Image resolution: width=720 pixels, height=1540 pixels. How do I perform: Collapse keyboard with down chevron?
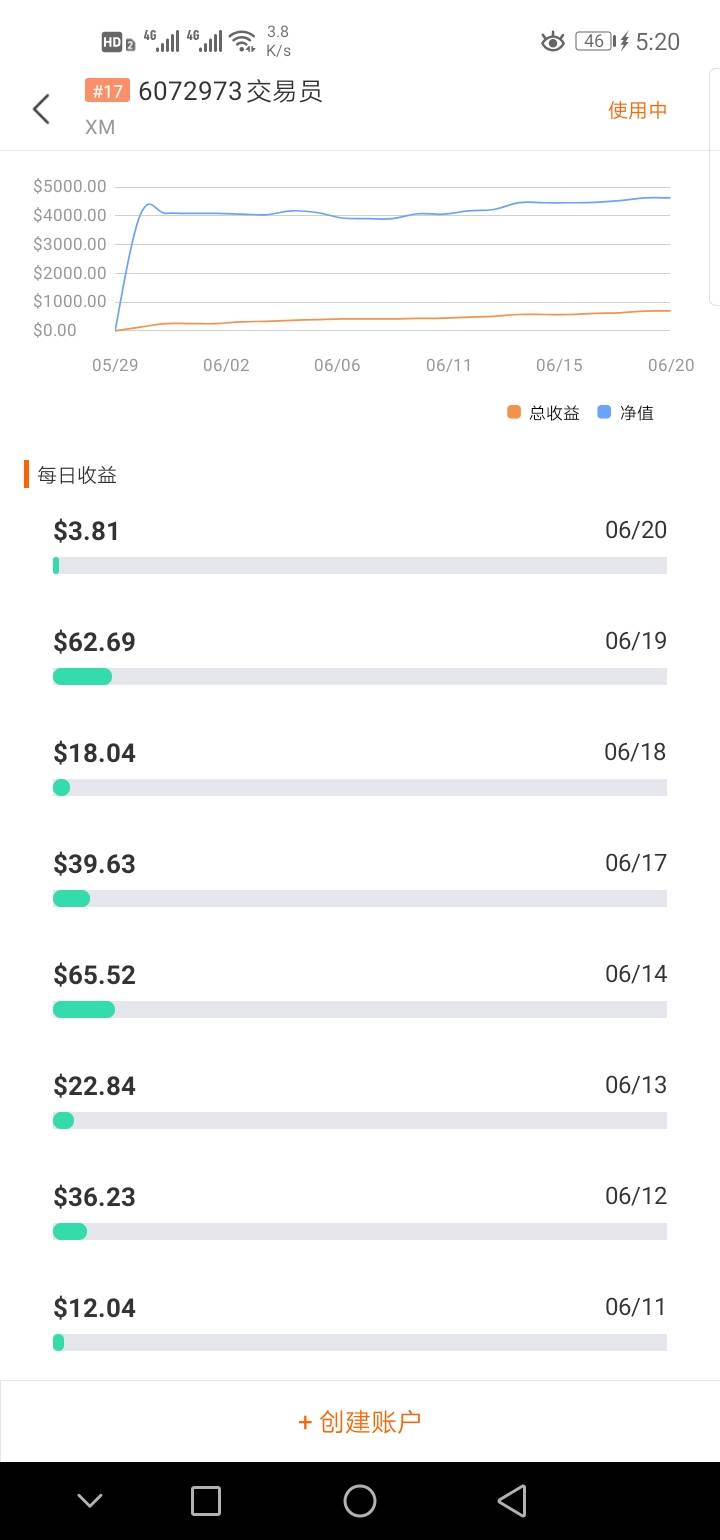coord(90,1501)
